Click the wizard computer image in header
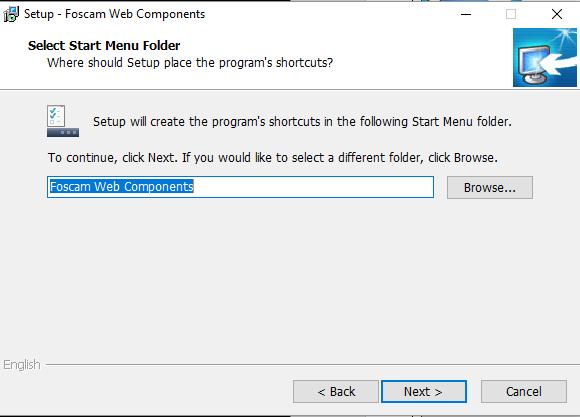 click(x=544, y=57)
